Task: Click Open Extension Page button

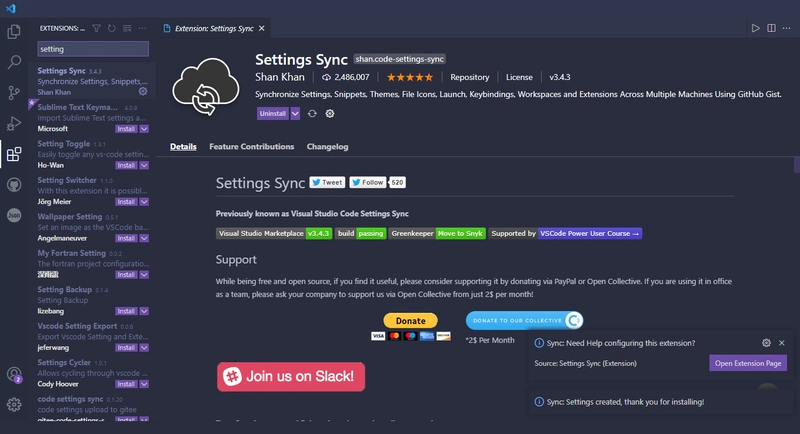Action: [x=748, y=363]
